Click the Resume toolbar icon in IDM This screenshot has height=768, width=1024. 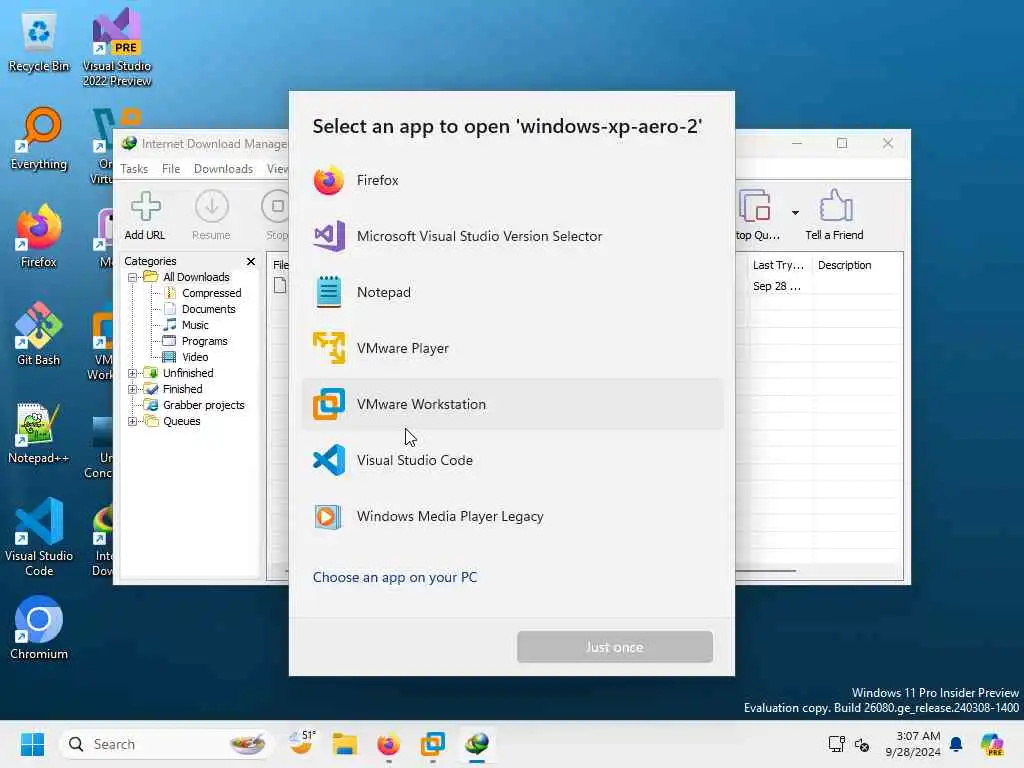click(x=212, y=216)
